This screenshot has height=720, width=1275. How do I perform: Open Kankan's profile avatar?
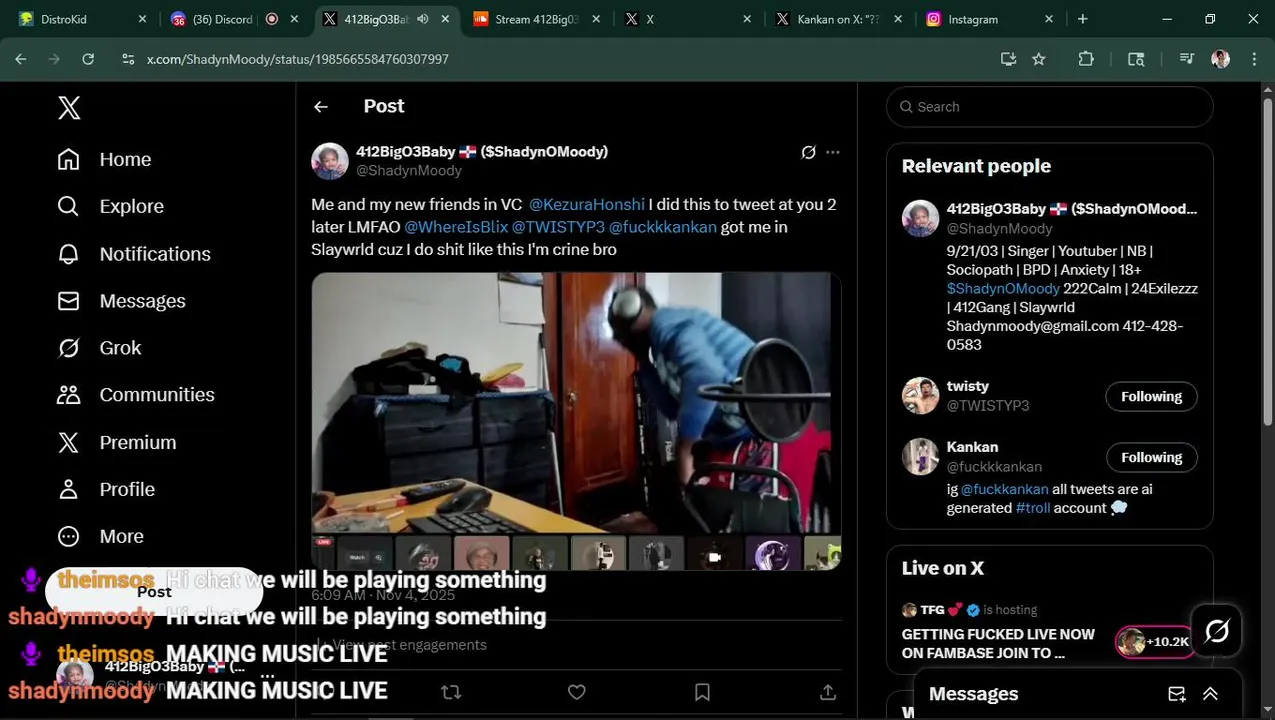(920, 457)
